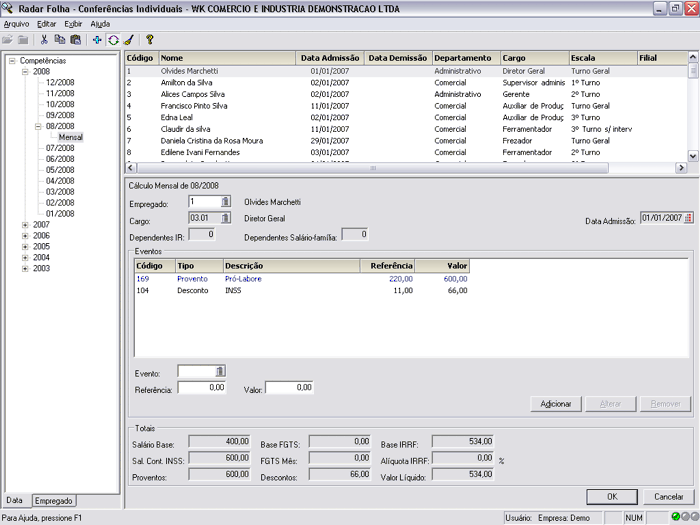
Task: Click the yellow question mark help icon
Action: (150, 40)
